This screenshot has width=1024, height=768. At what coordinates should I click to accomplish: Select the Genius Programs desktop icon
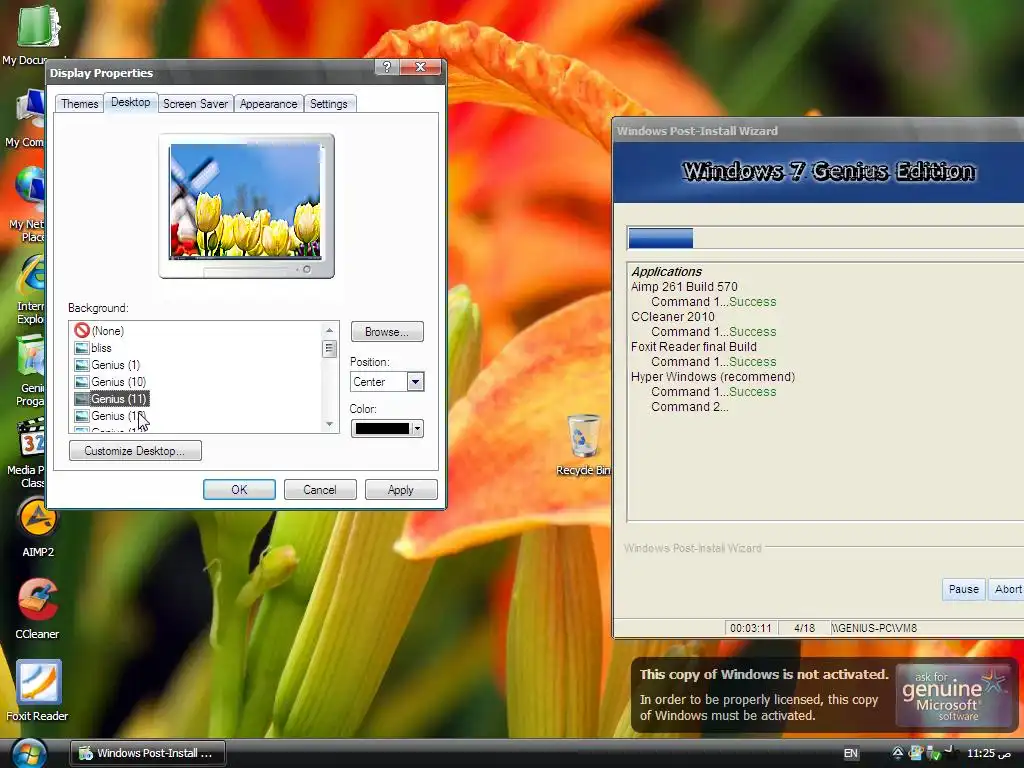tap(31, 371)
